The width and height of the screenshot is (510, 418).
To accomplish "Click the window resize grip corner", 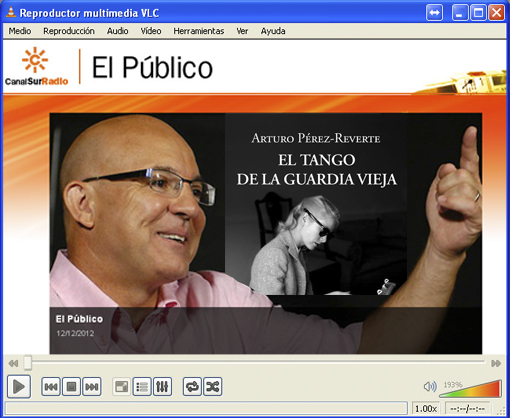I will click(501, 411).
